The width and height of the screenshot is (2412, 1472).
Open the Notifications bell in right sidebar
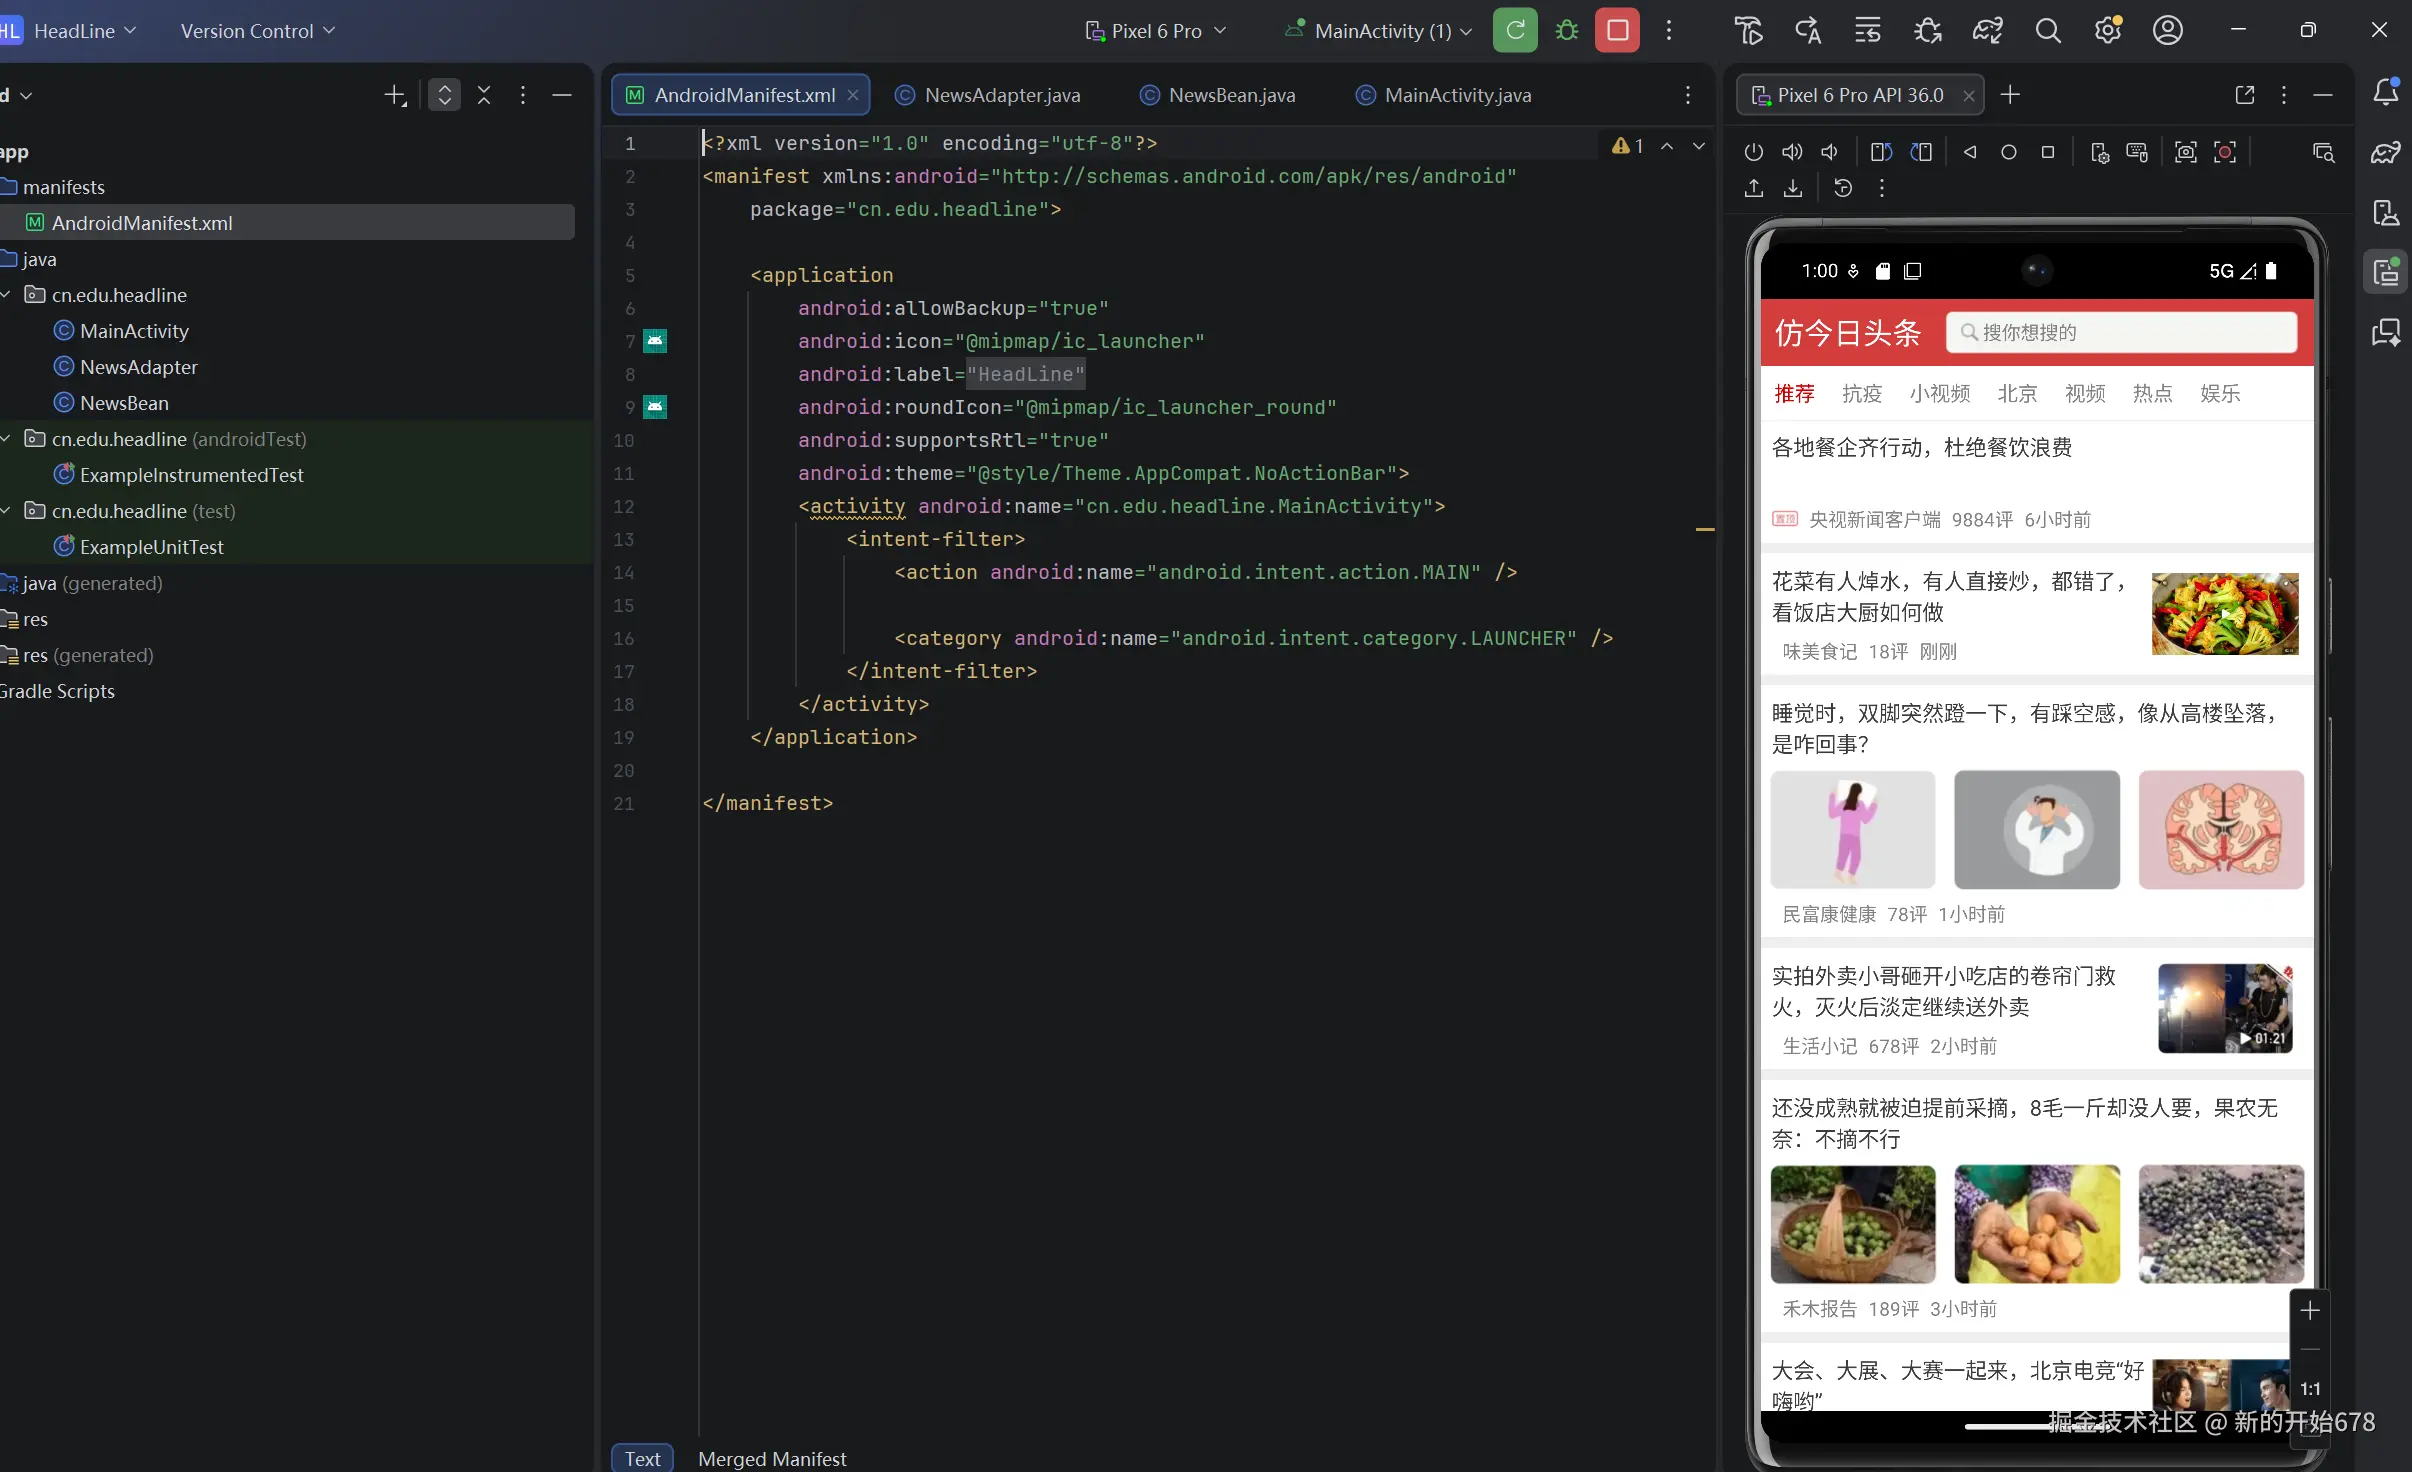tap(2386, 92)
